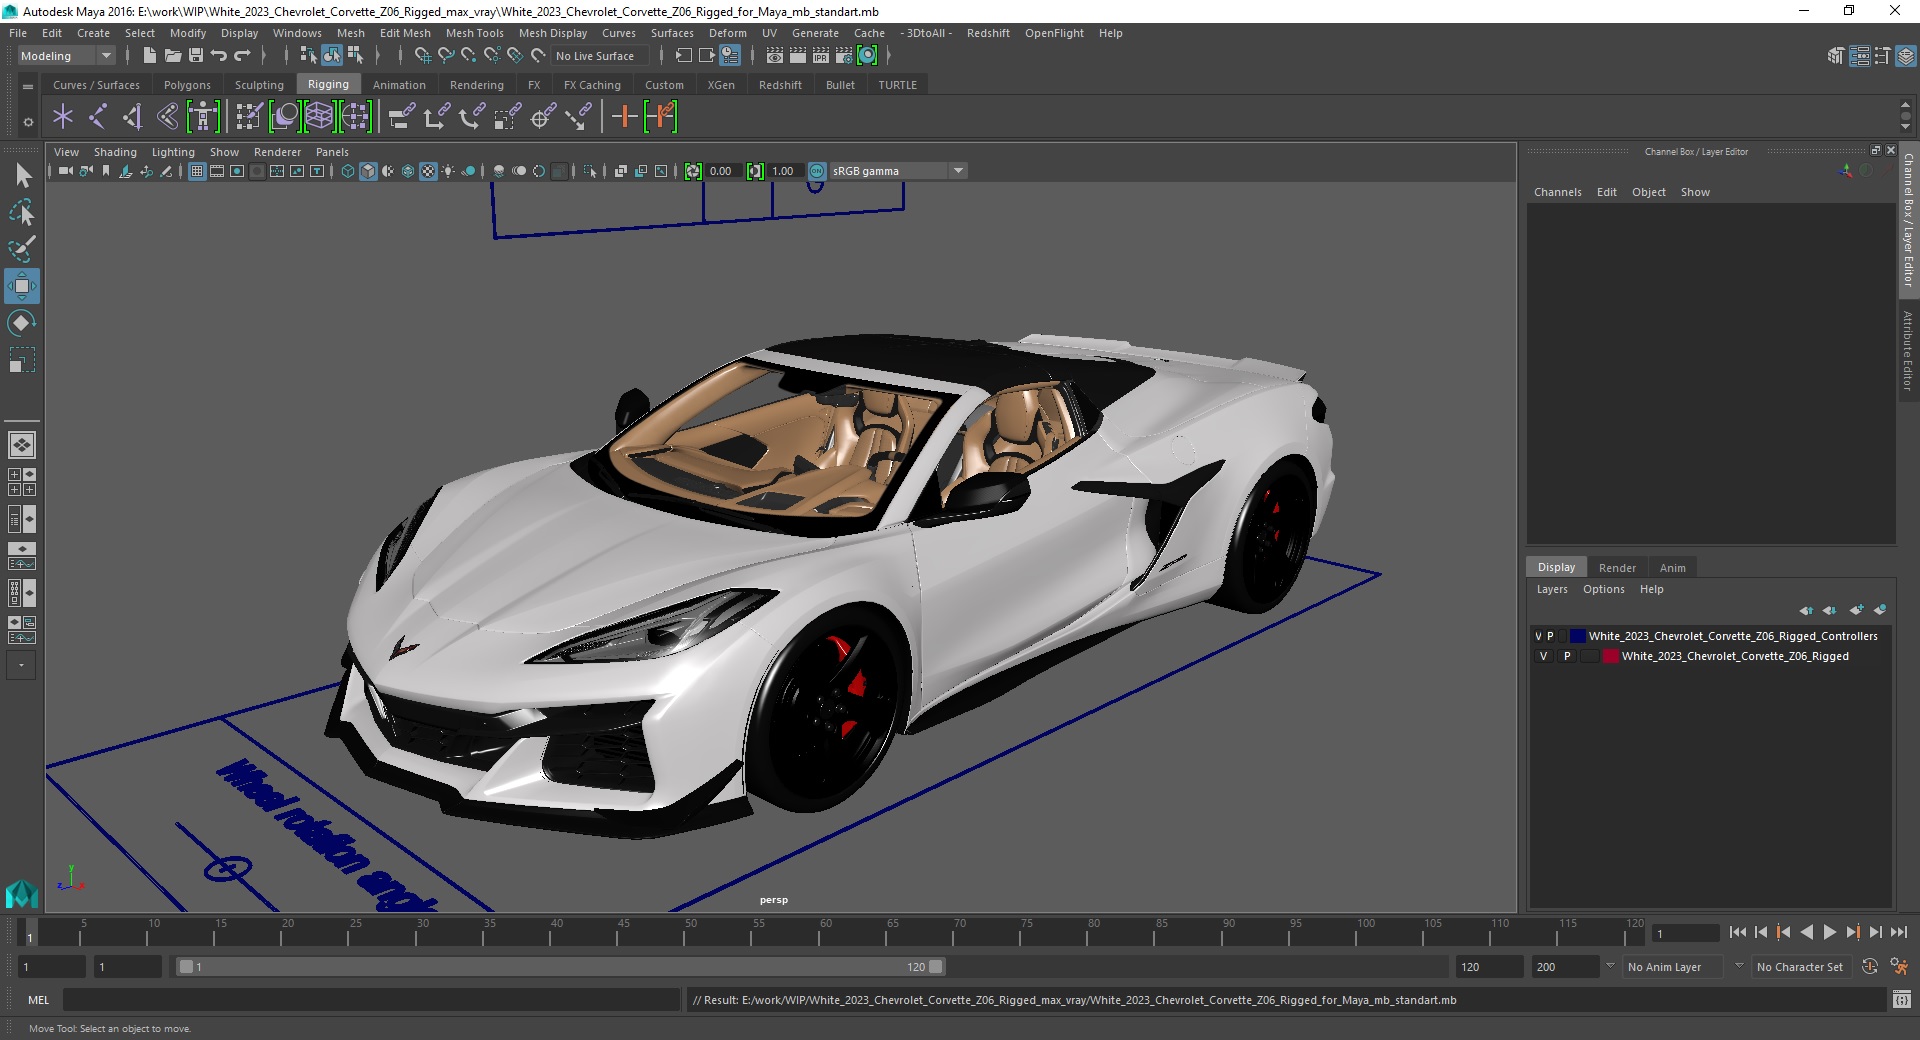Create layer from selected objects icon

point(1880,610)
